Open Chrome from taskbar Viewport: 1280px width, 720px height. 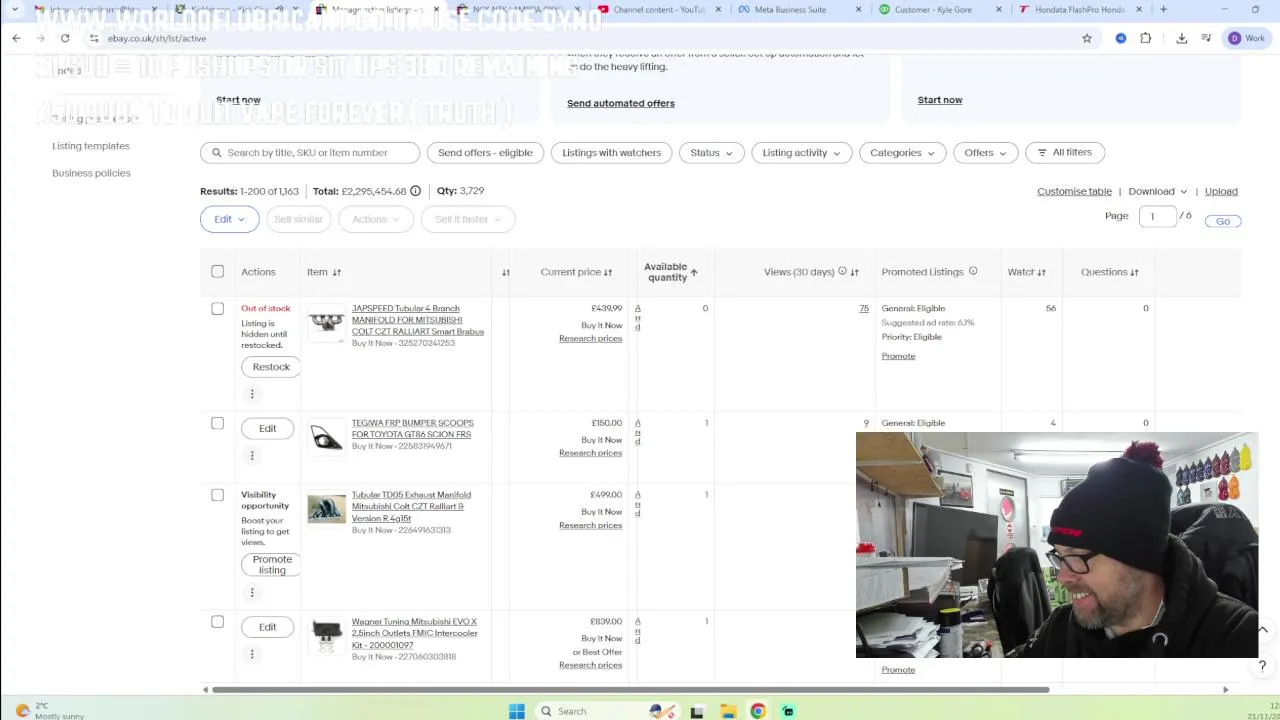tap(758, 711)
